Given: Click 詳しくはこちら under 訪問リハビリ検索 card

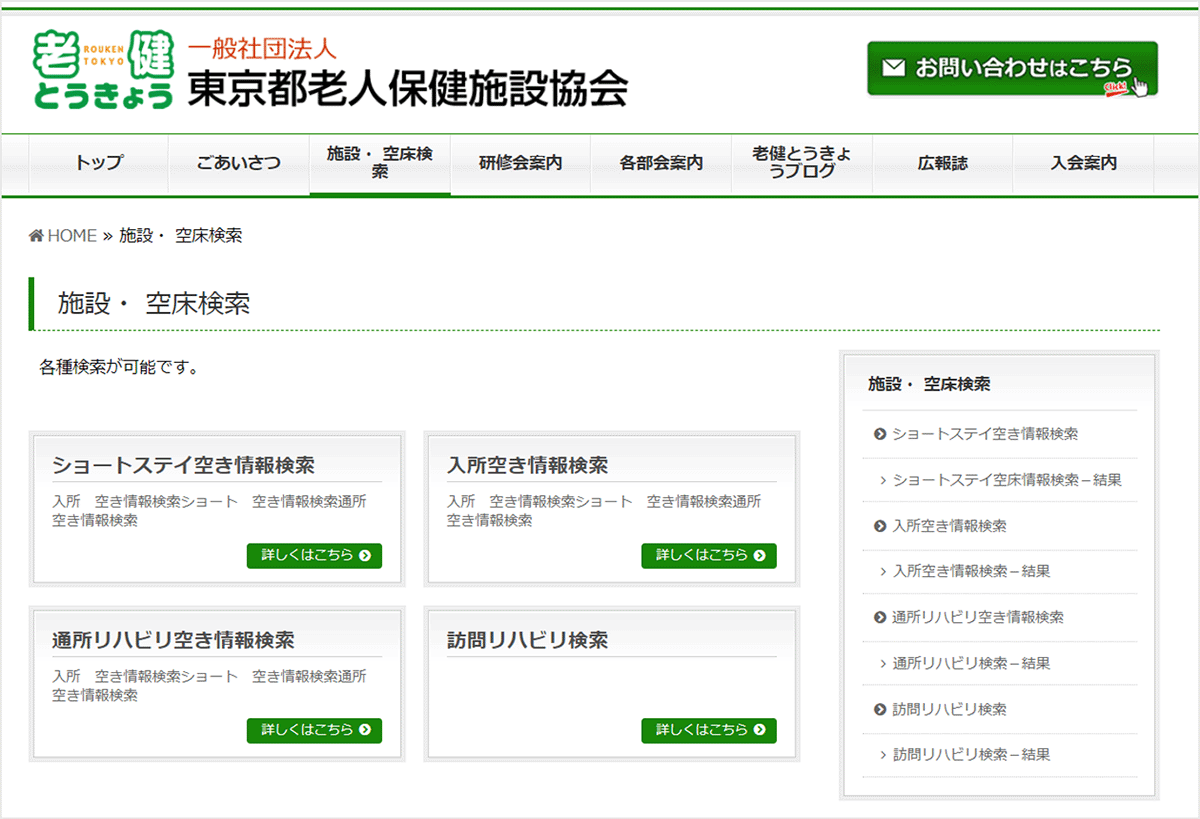Looking at the screenshot, I should pos(709,731).
